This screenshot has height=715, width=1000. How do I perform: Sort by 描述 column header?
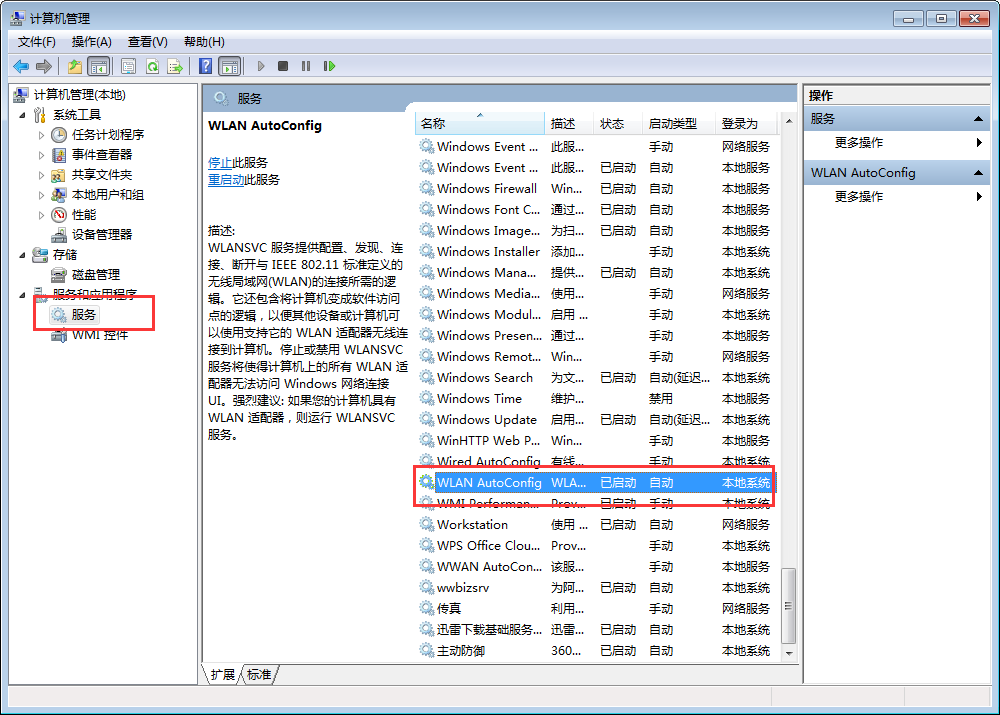point(569,123)
